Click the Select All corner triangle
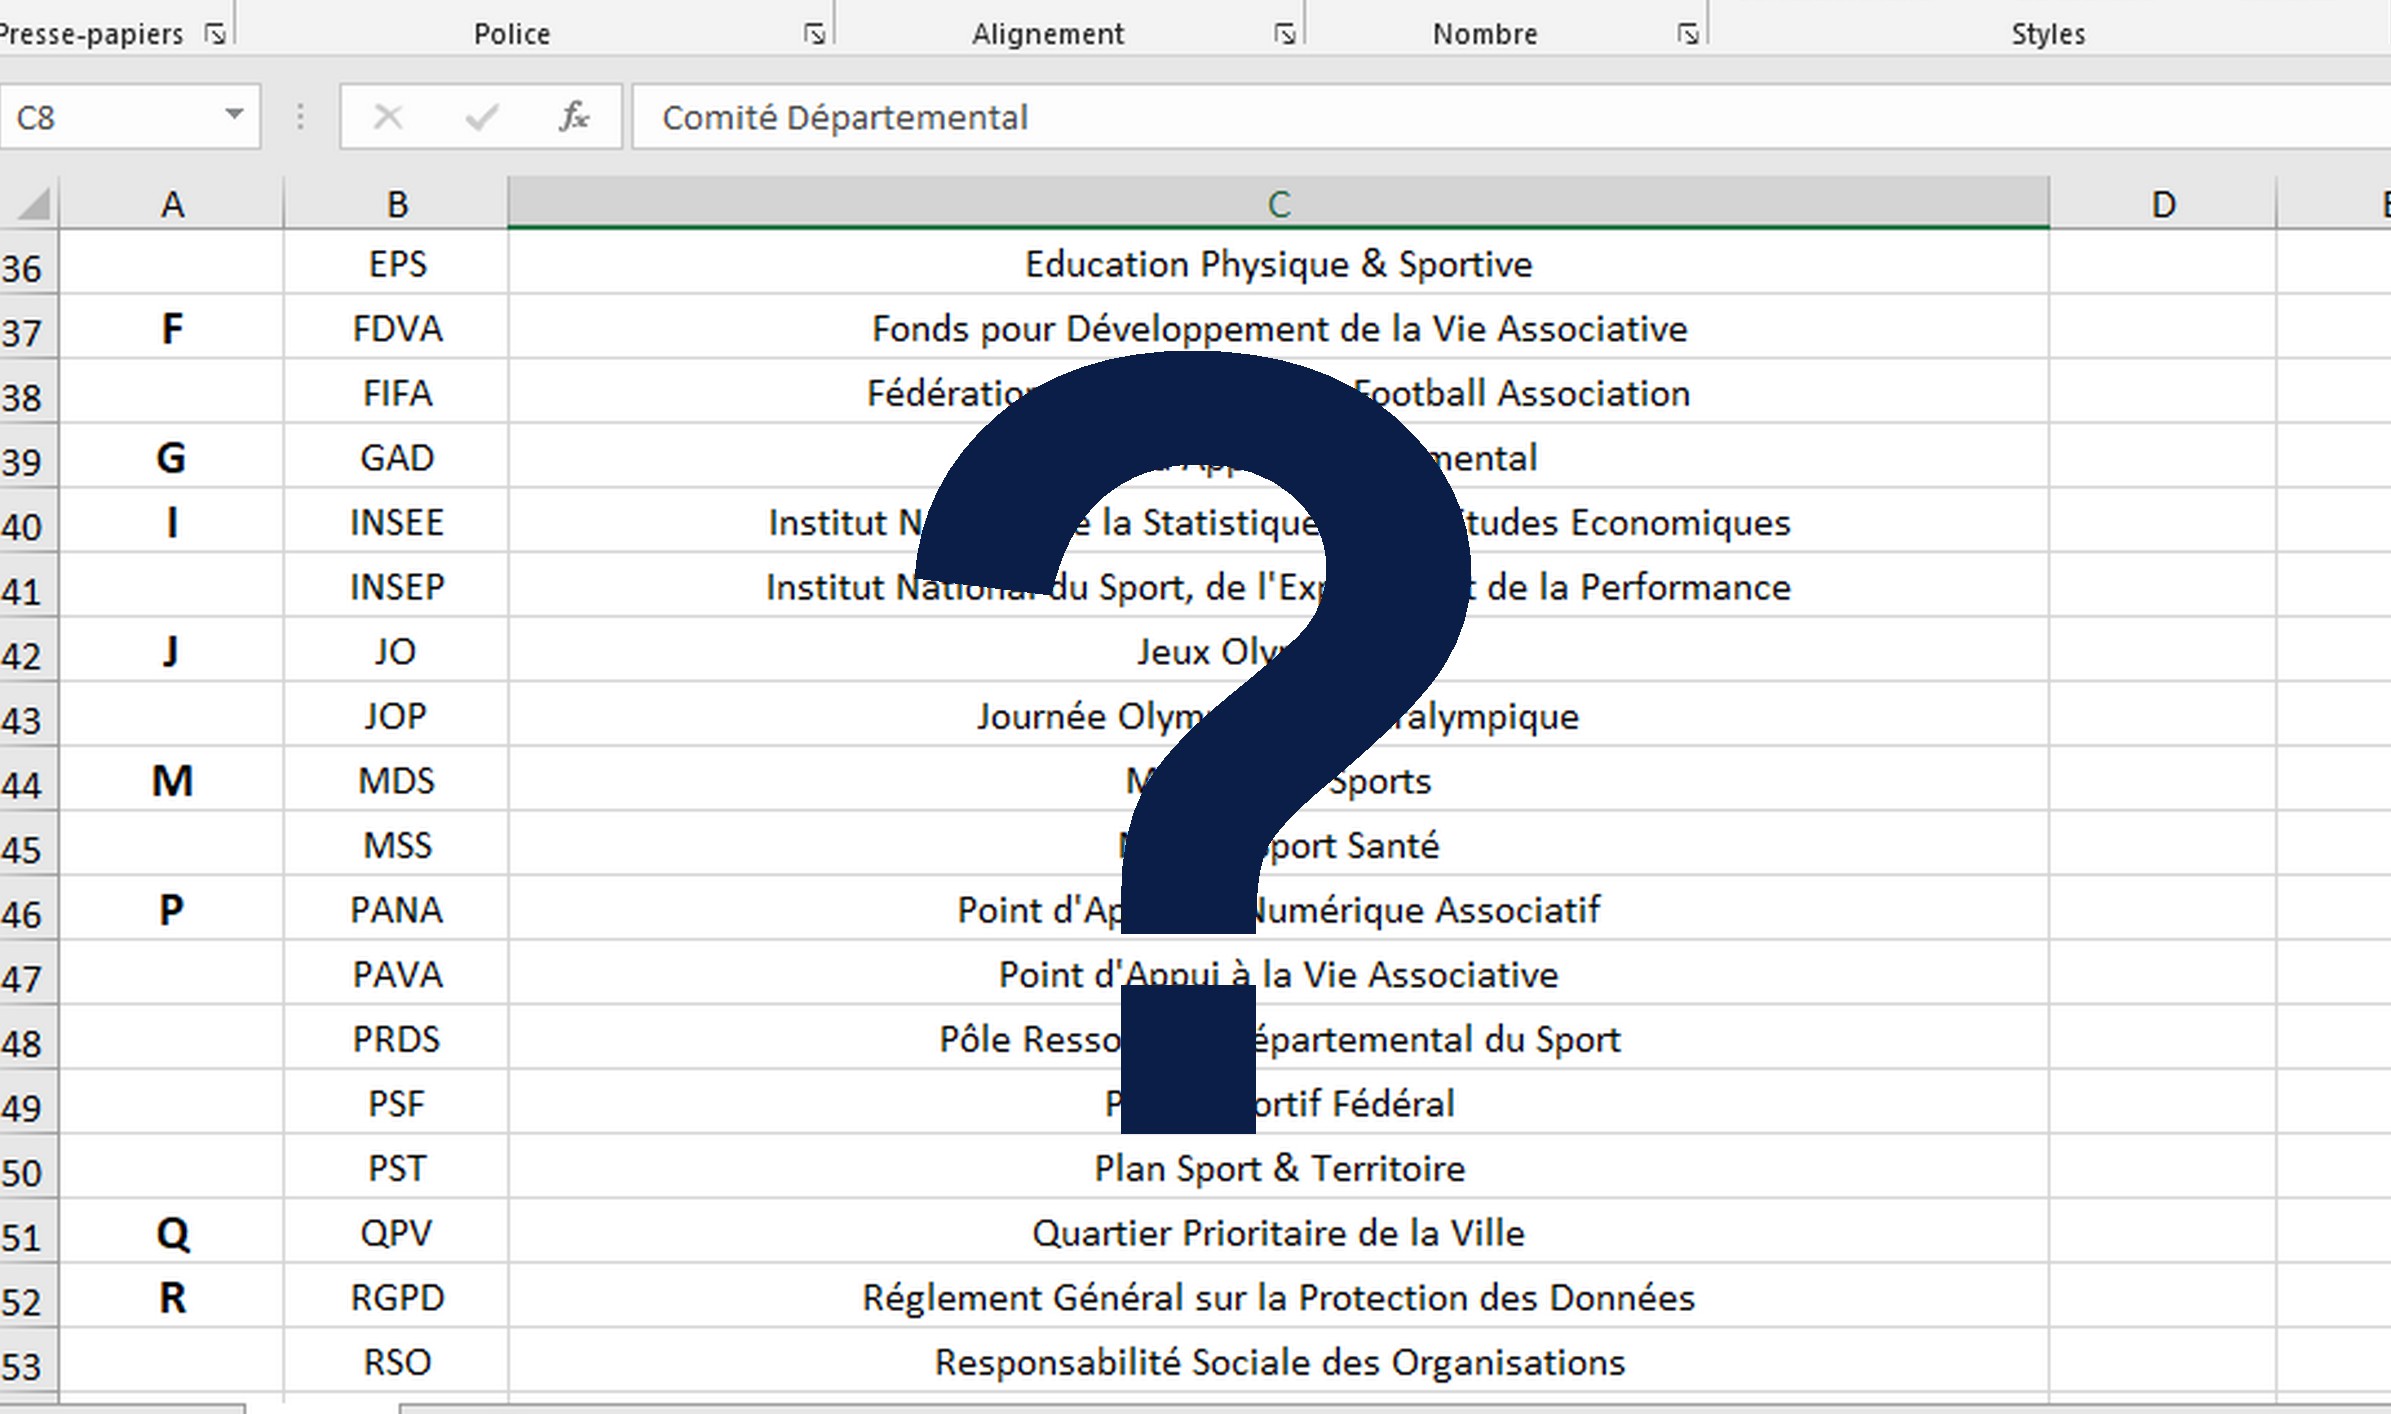Viewport: 2391px width, 1414px height. click(x=32, y=205)
